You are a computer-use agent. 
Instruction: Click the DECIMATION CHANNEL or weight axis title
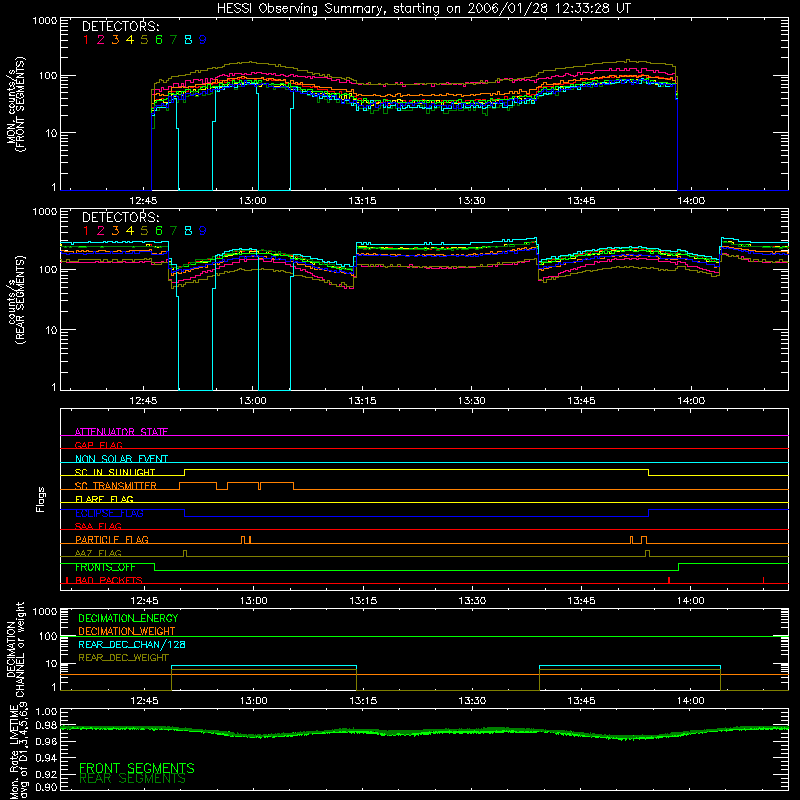coord(15,650)
